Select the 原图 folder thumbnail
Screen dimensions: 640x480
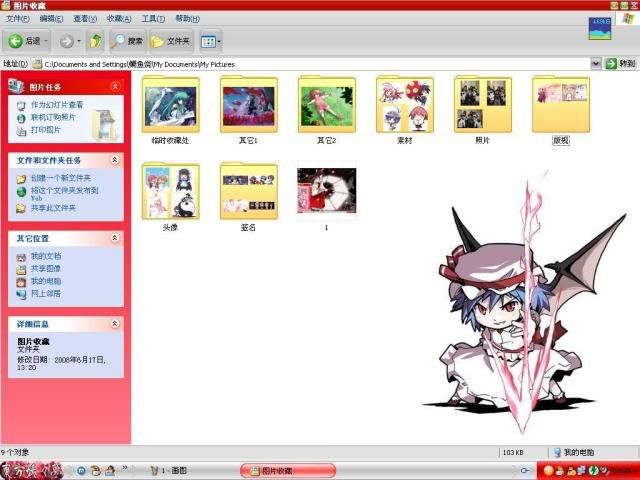[561, 105]
